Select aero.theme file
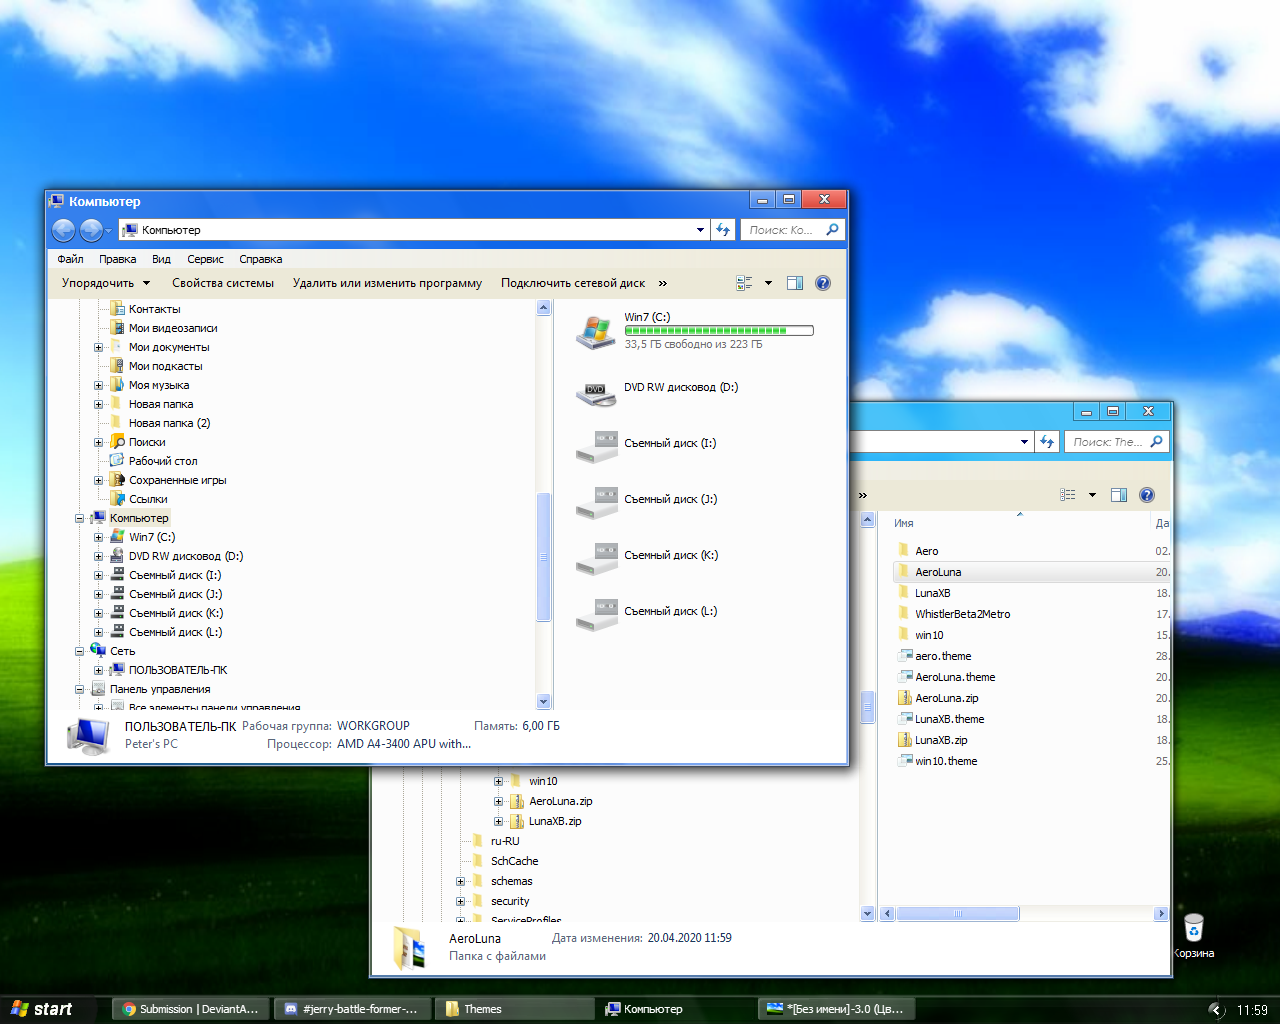The image size is (1280, 1024). (943, 656)
